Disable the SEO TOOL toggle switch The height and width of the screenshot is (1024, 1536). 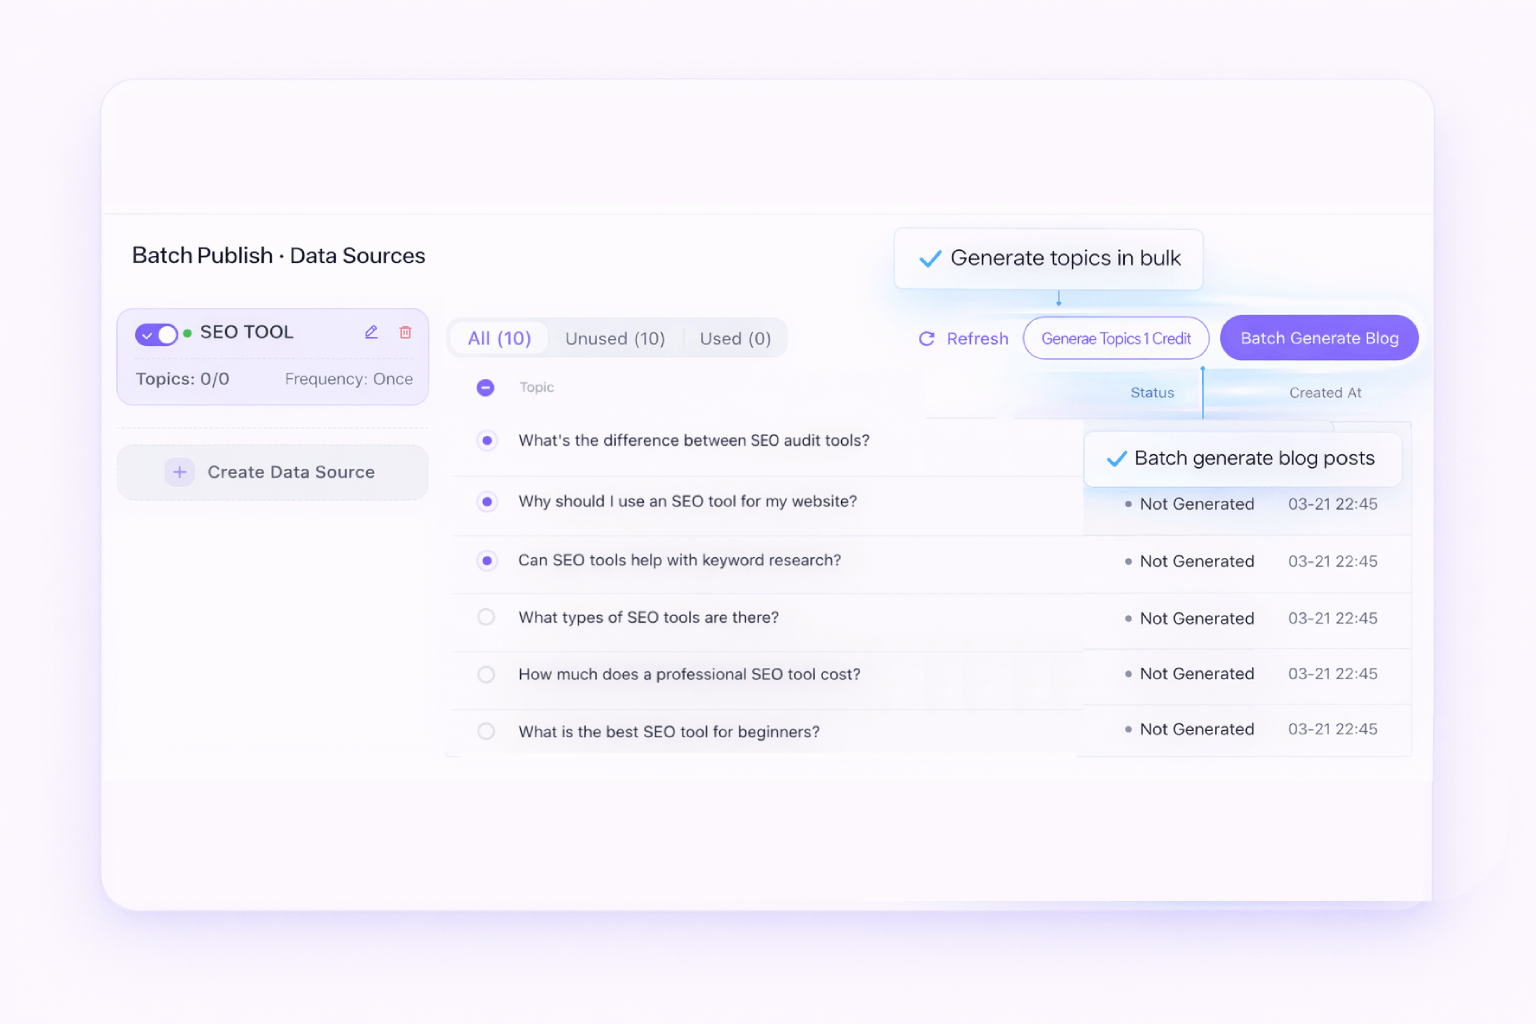[x=157, y=333]
